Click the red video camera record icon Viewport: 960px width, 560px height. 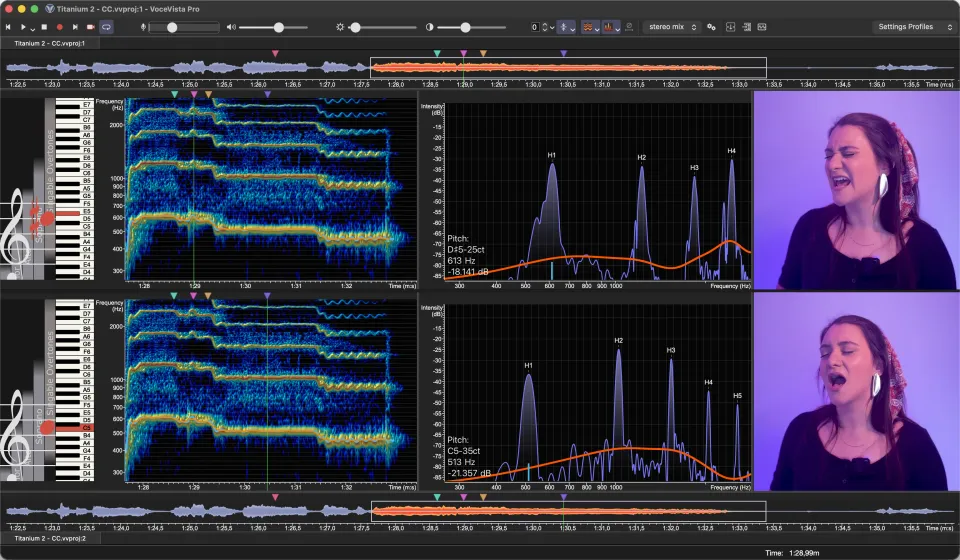pos(91,27)
